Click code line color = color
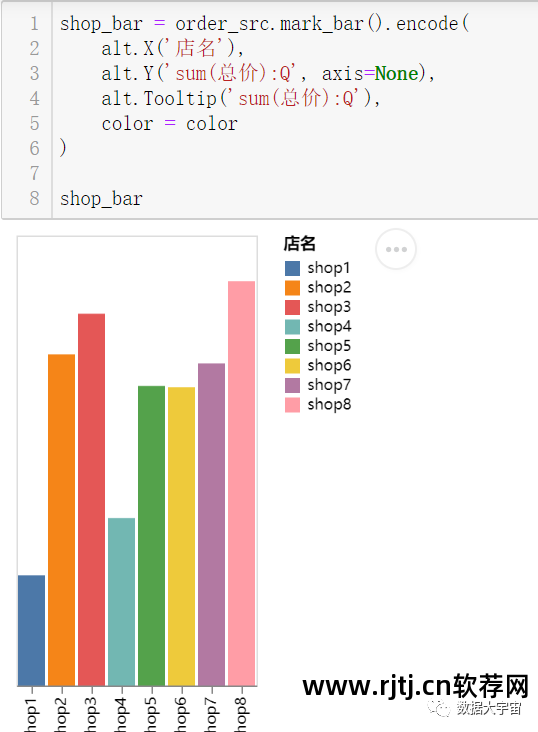This screenshot has width=538, height=732. [x=170, y=124]
